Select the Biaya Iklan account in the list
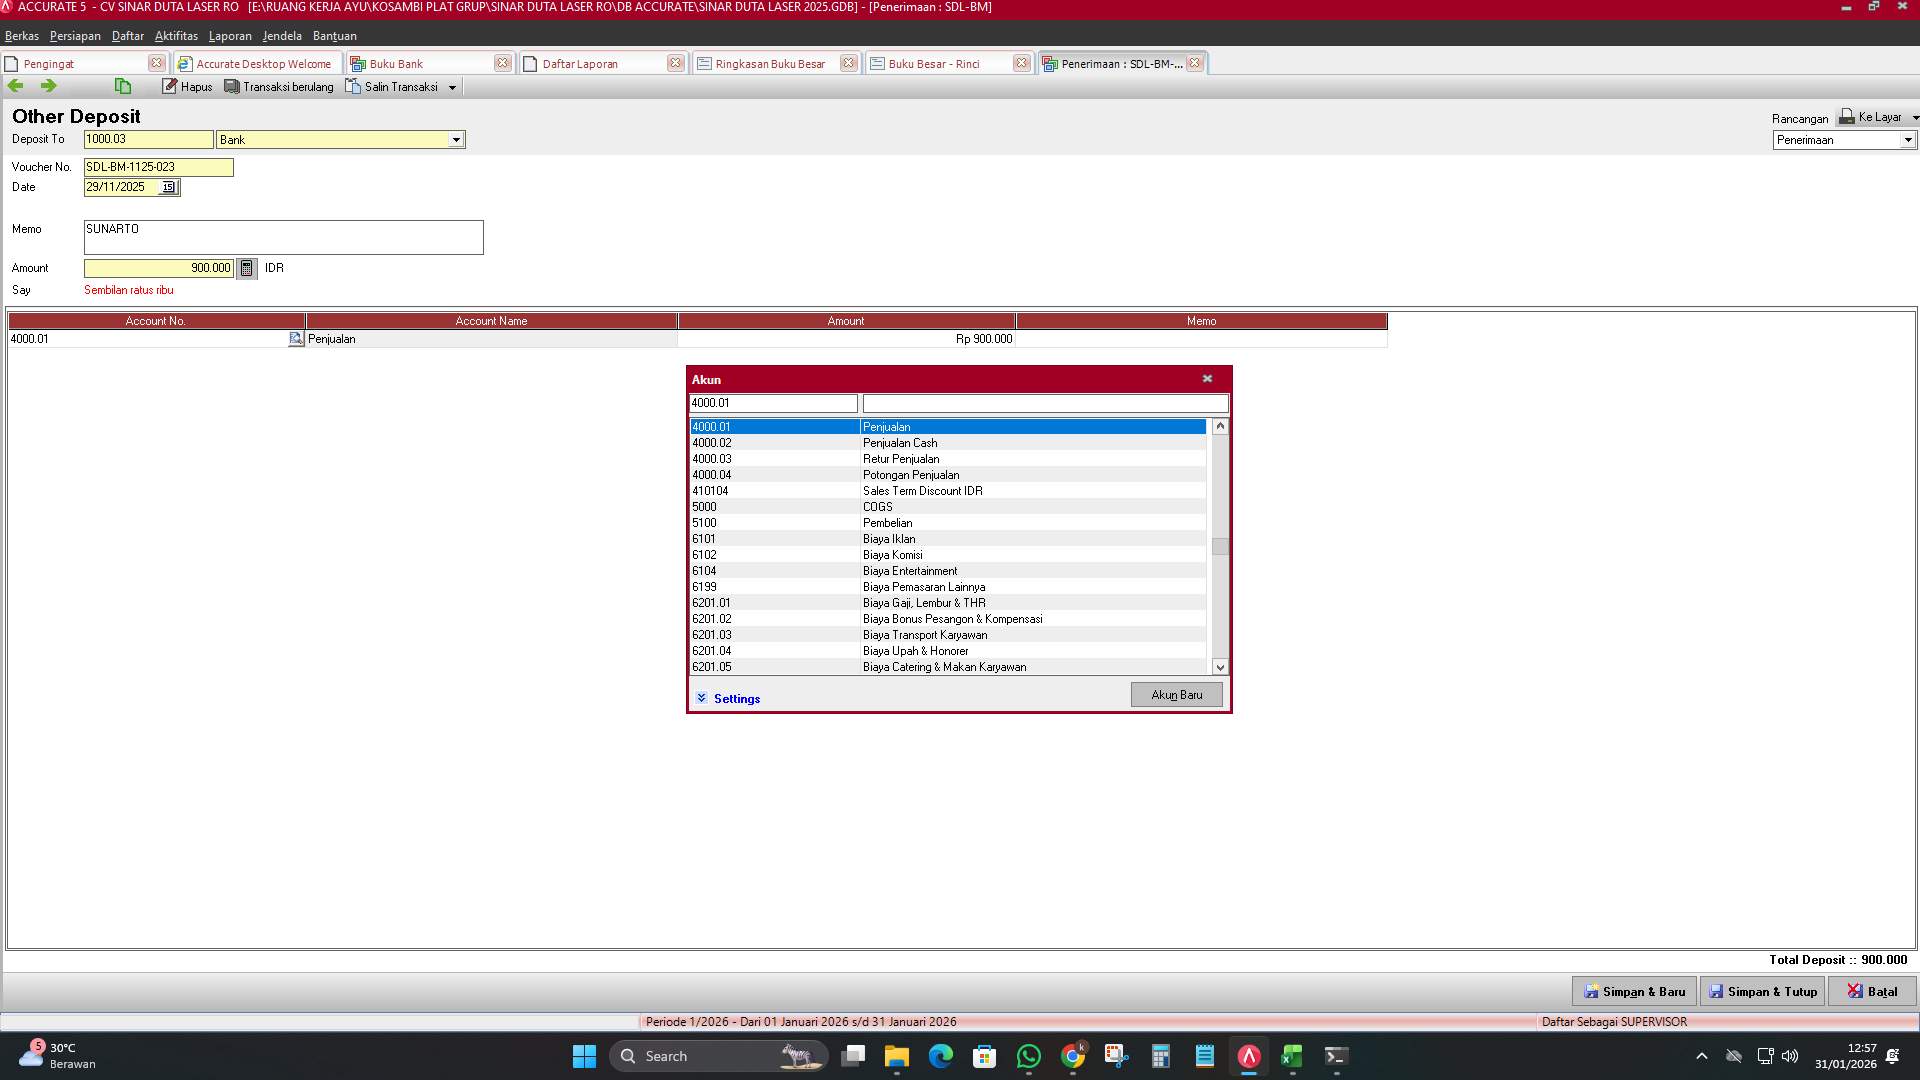 pyautogui.click(x=948, y=539)
